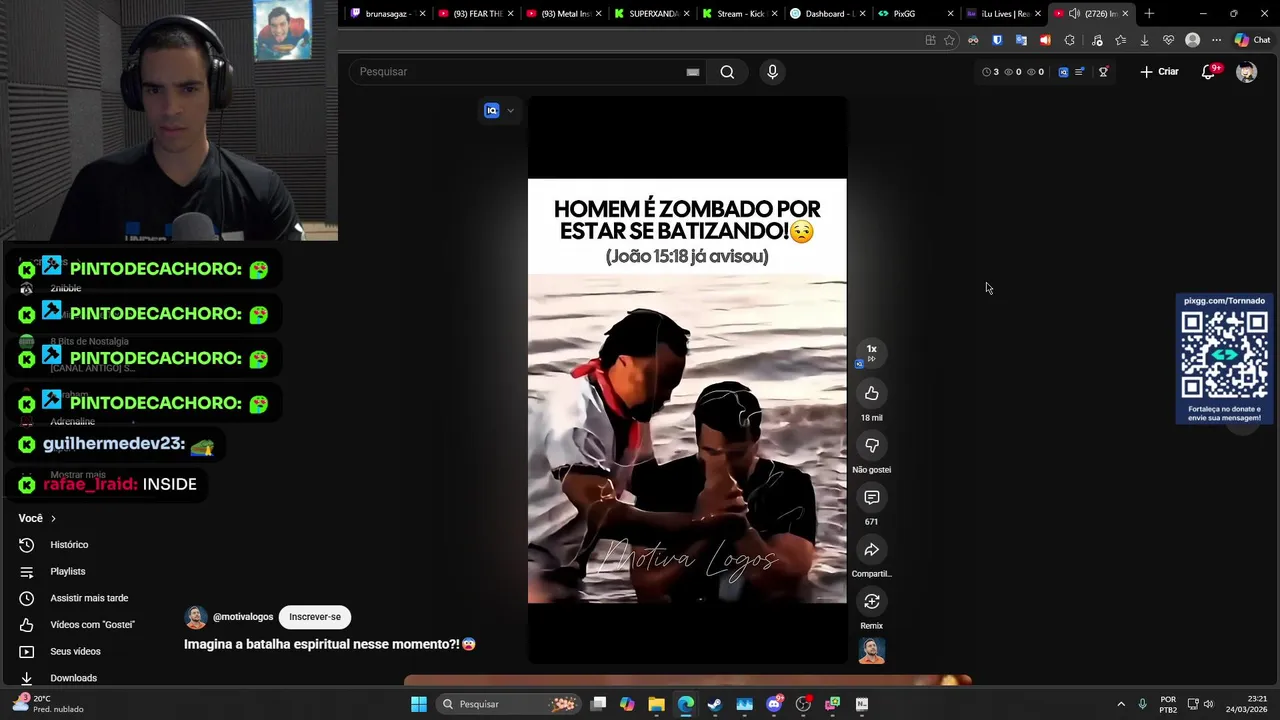Image resolution: width=1280 pixels, height=720 pixels.
Task: Click the vidIQ stats counter showing 3
Action: [991, 72]
